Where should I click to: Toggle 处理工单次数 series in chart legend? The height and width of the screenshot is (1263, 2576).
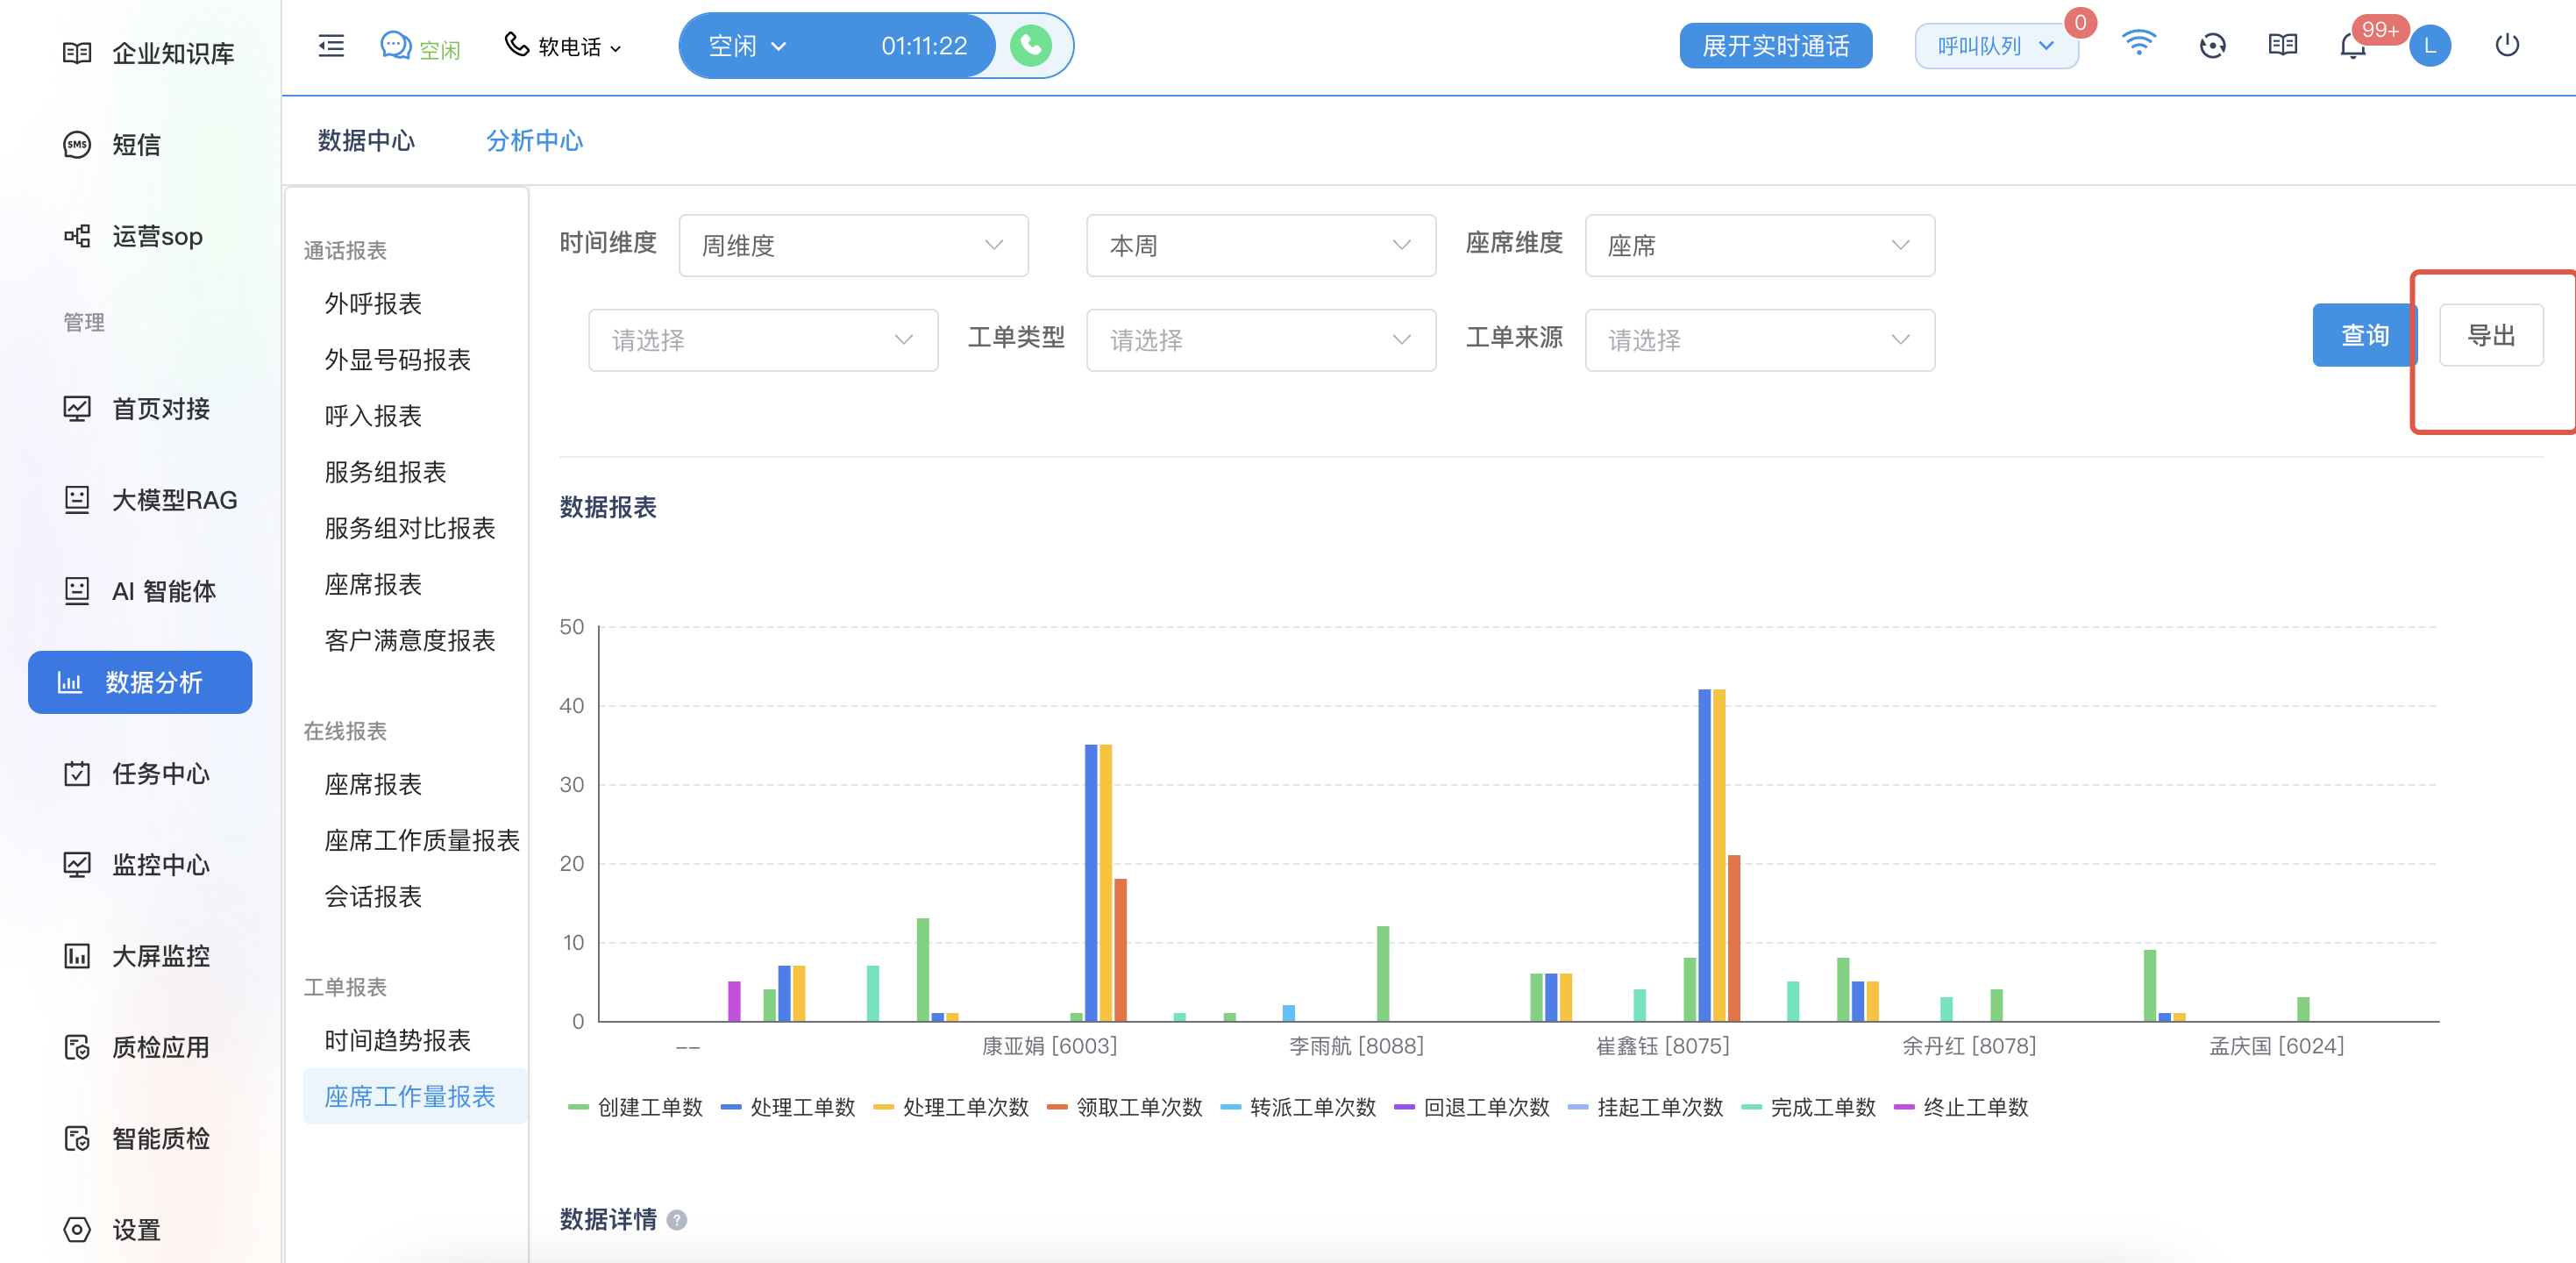(951, 1107)
